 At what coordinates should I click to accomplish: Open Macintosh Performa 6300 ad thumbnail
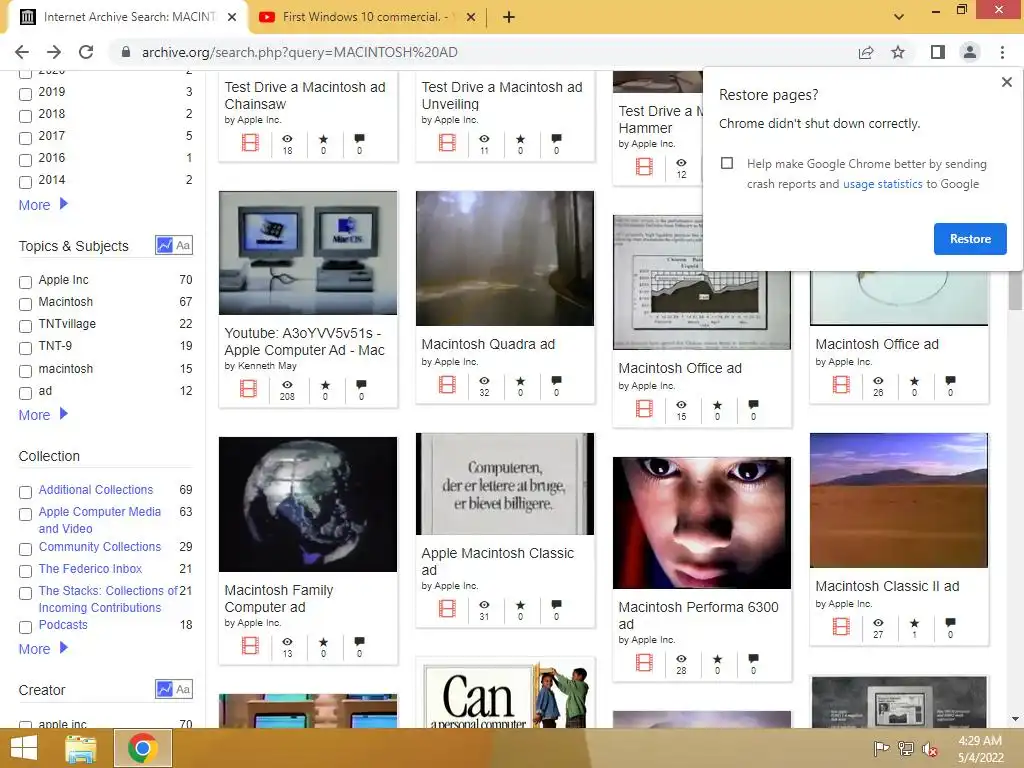701,522
